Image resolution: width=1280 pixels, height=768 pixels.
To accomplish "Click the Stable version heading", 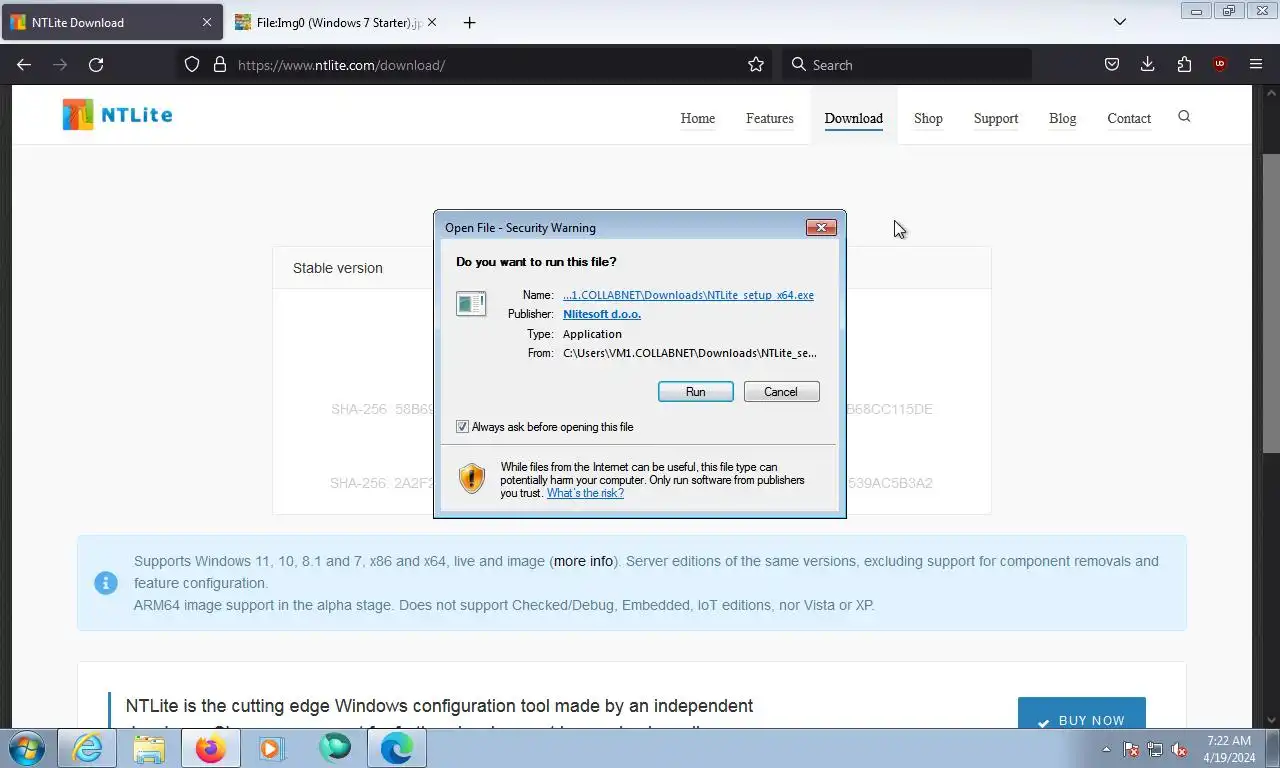I will pyautogui.click(x=338, y=268).
